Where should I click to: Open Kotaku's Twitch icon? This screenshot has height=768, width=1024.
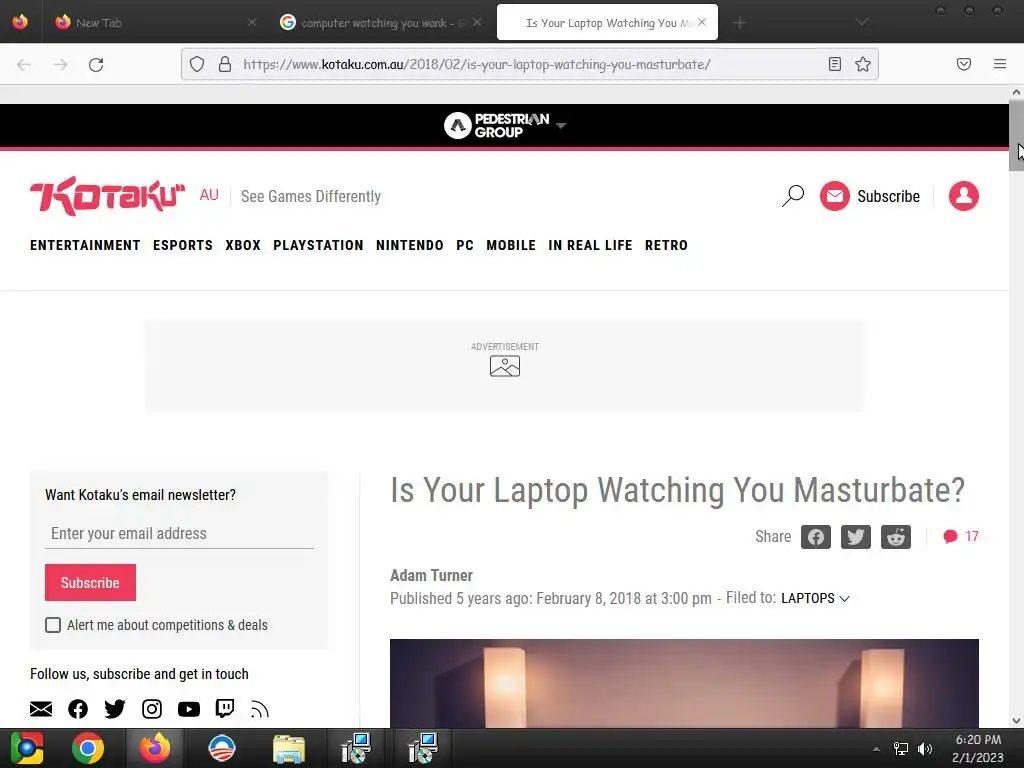click(225, 709)
